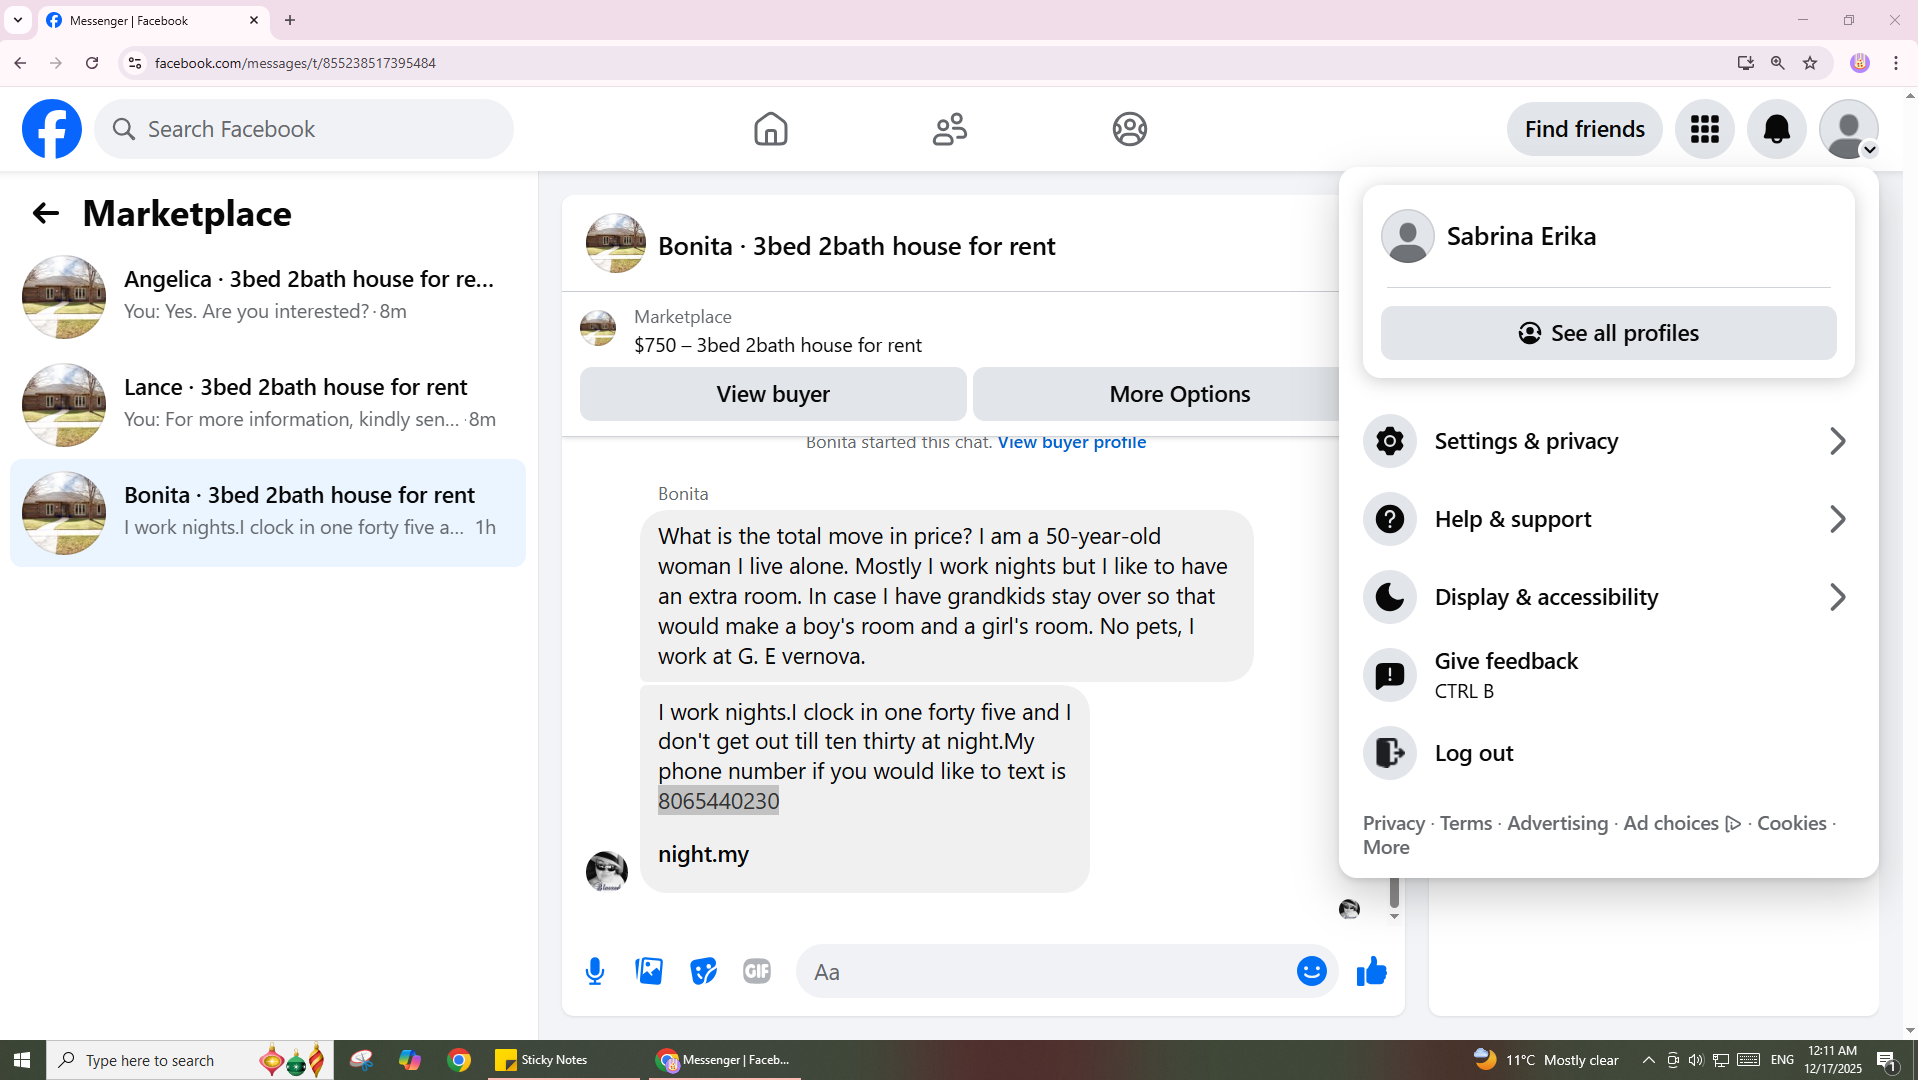
Task: Open the Advertising footer link
Action: pyautogui.click(x=1557, y=823)
